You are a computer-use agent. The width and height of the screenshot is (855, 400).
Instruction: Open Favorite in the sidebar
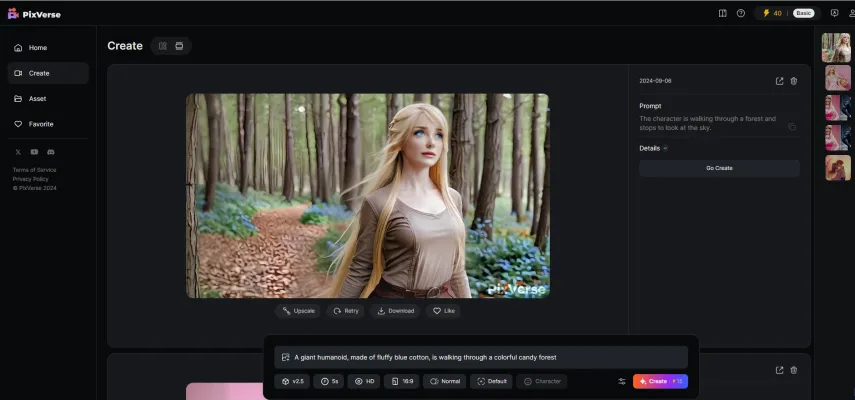click(x=40, y=124)
